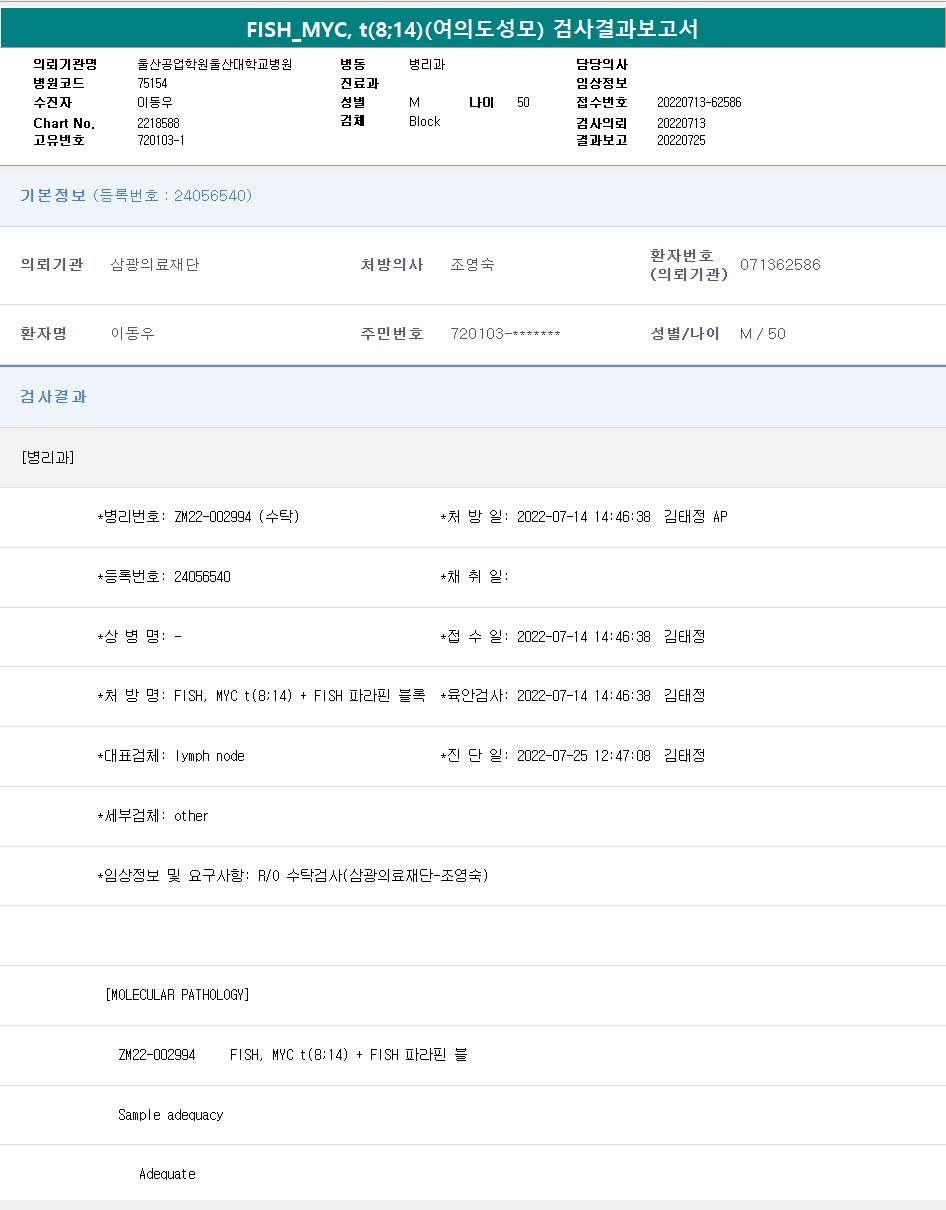946x1210 pixels.
Task: Click the 임상정보 및 요구사항 line
Action: (x=293, y=876)
